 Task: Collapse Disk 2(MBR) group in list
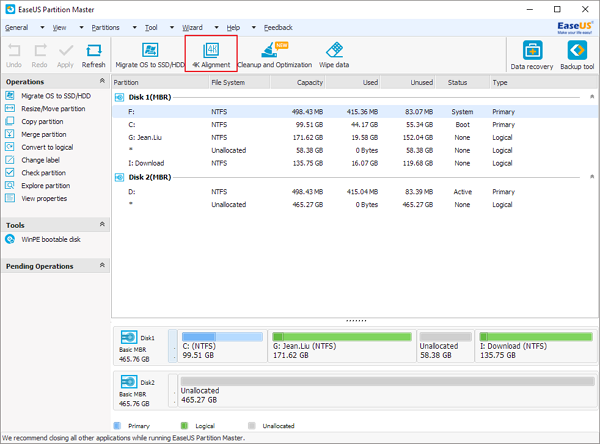(x=592, y=177)
